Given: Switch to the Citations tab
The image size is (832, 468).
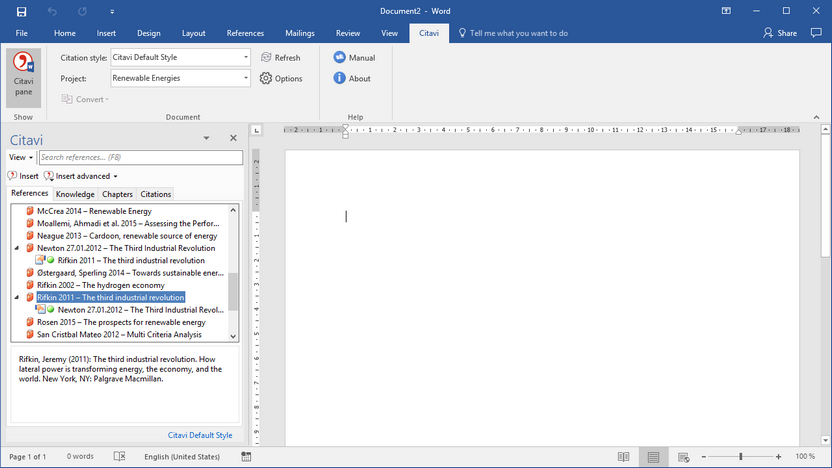Looking at the screenshot, I should pyautogui.click(x=155, y=194).
